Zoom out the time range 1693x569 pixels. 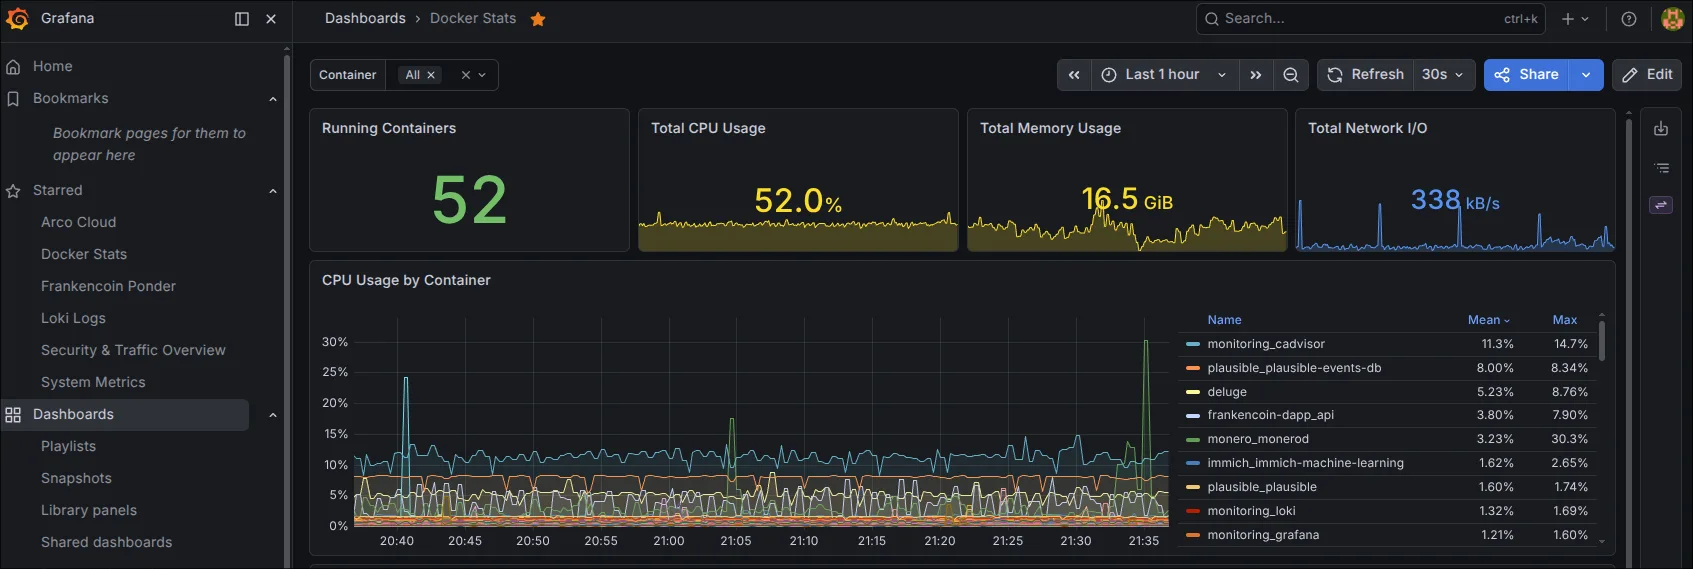pyautogui.click(x=1291, y=75)
